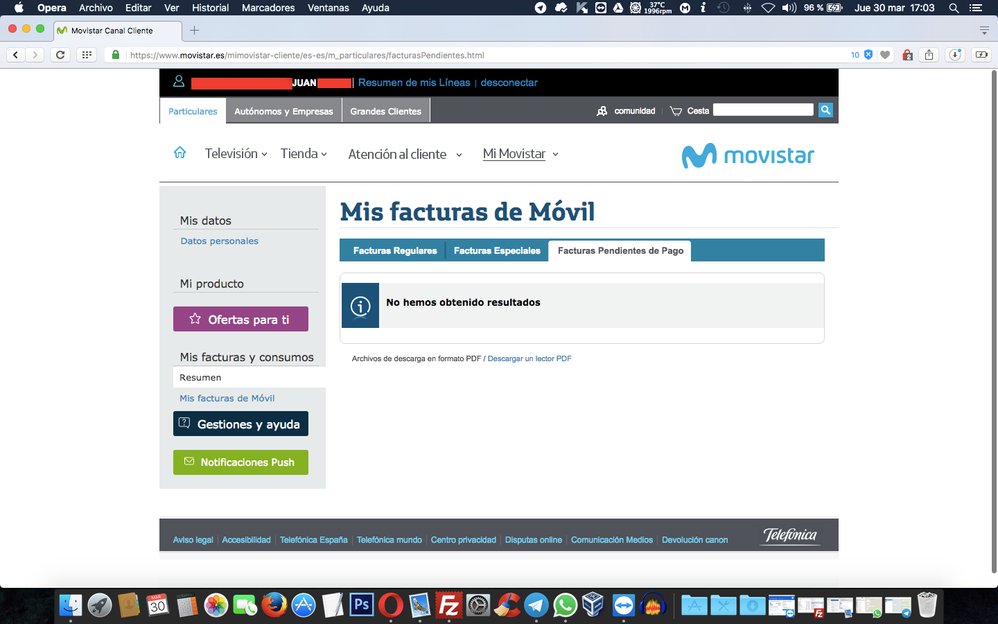Viewport: 998px width, 624px height.
Task: Switch to the Facturas Regulares tab
Action: pyautogui.click(x=395, y=251)
